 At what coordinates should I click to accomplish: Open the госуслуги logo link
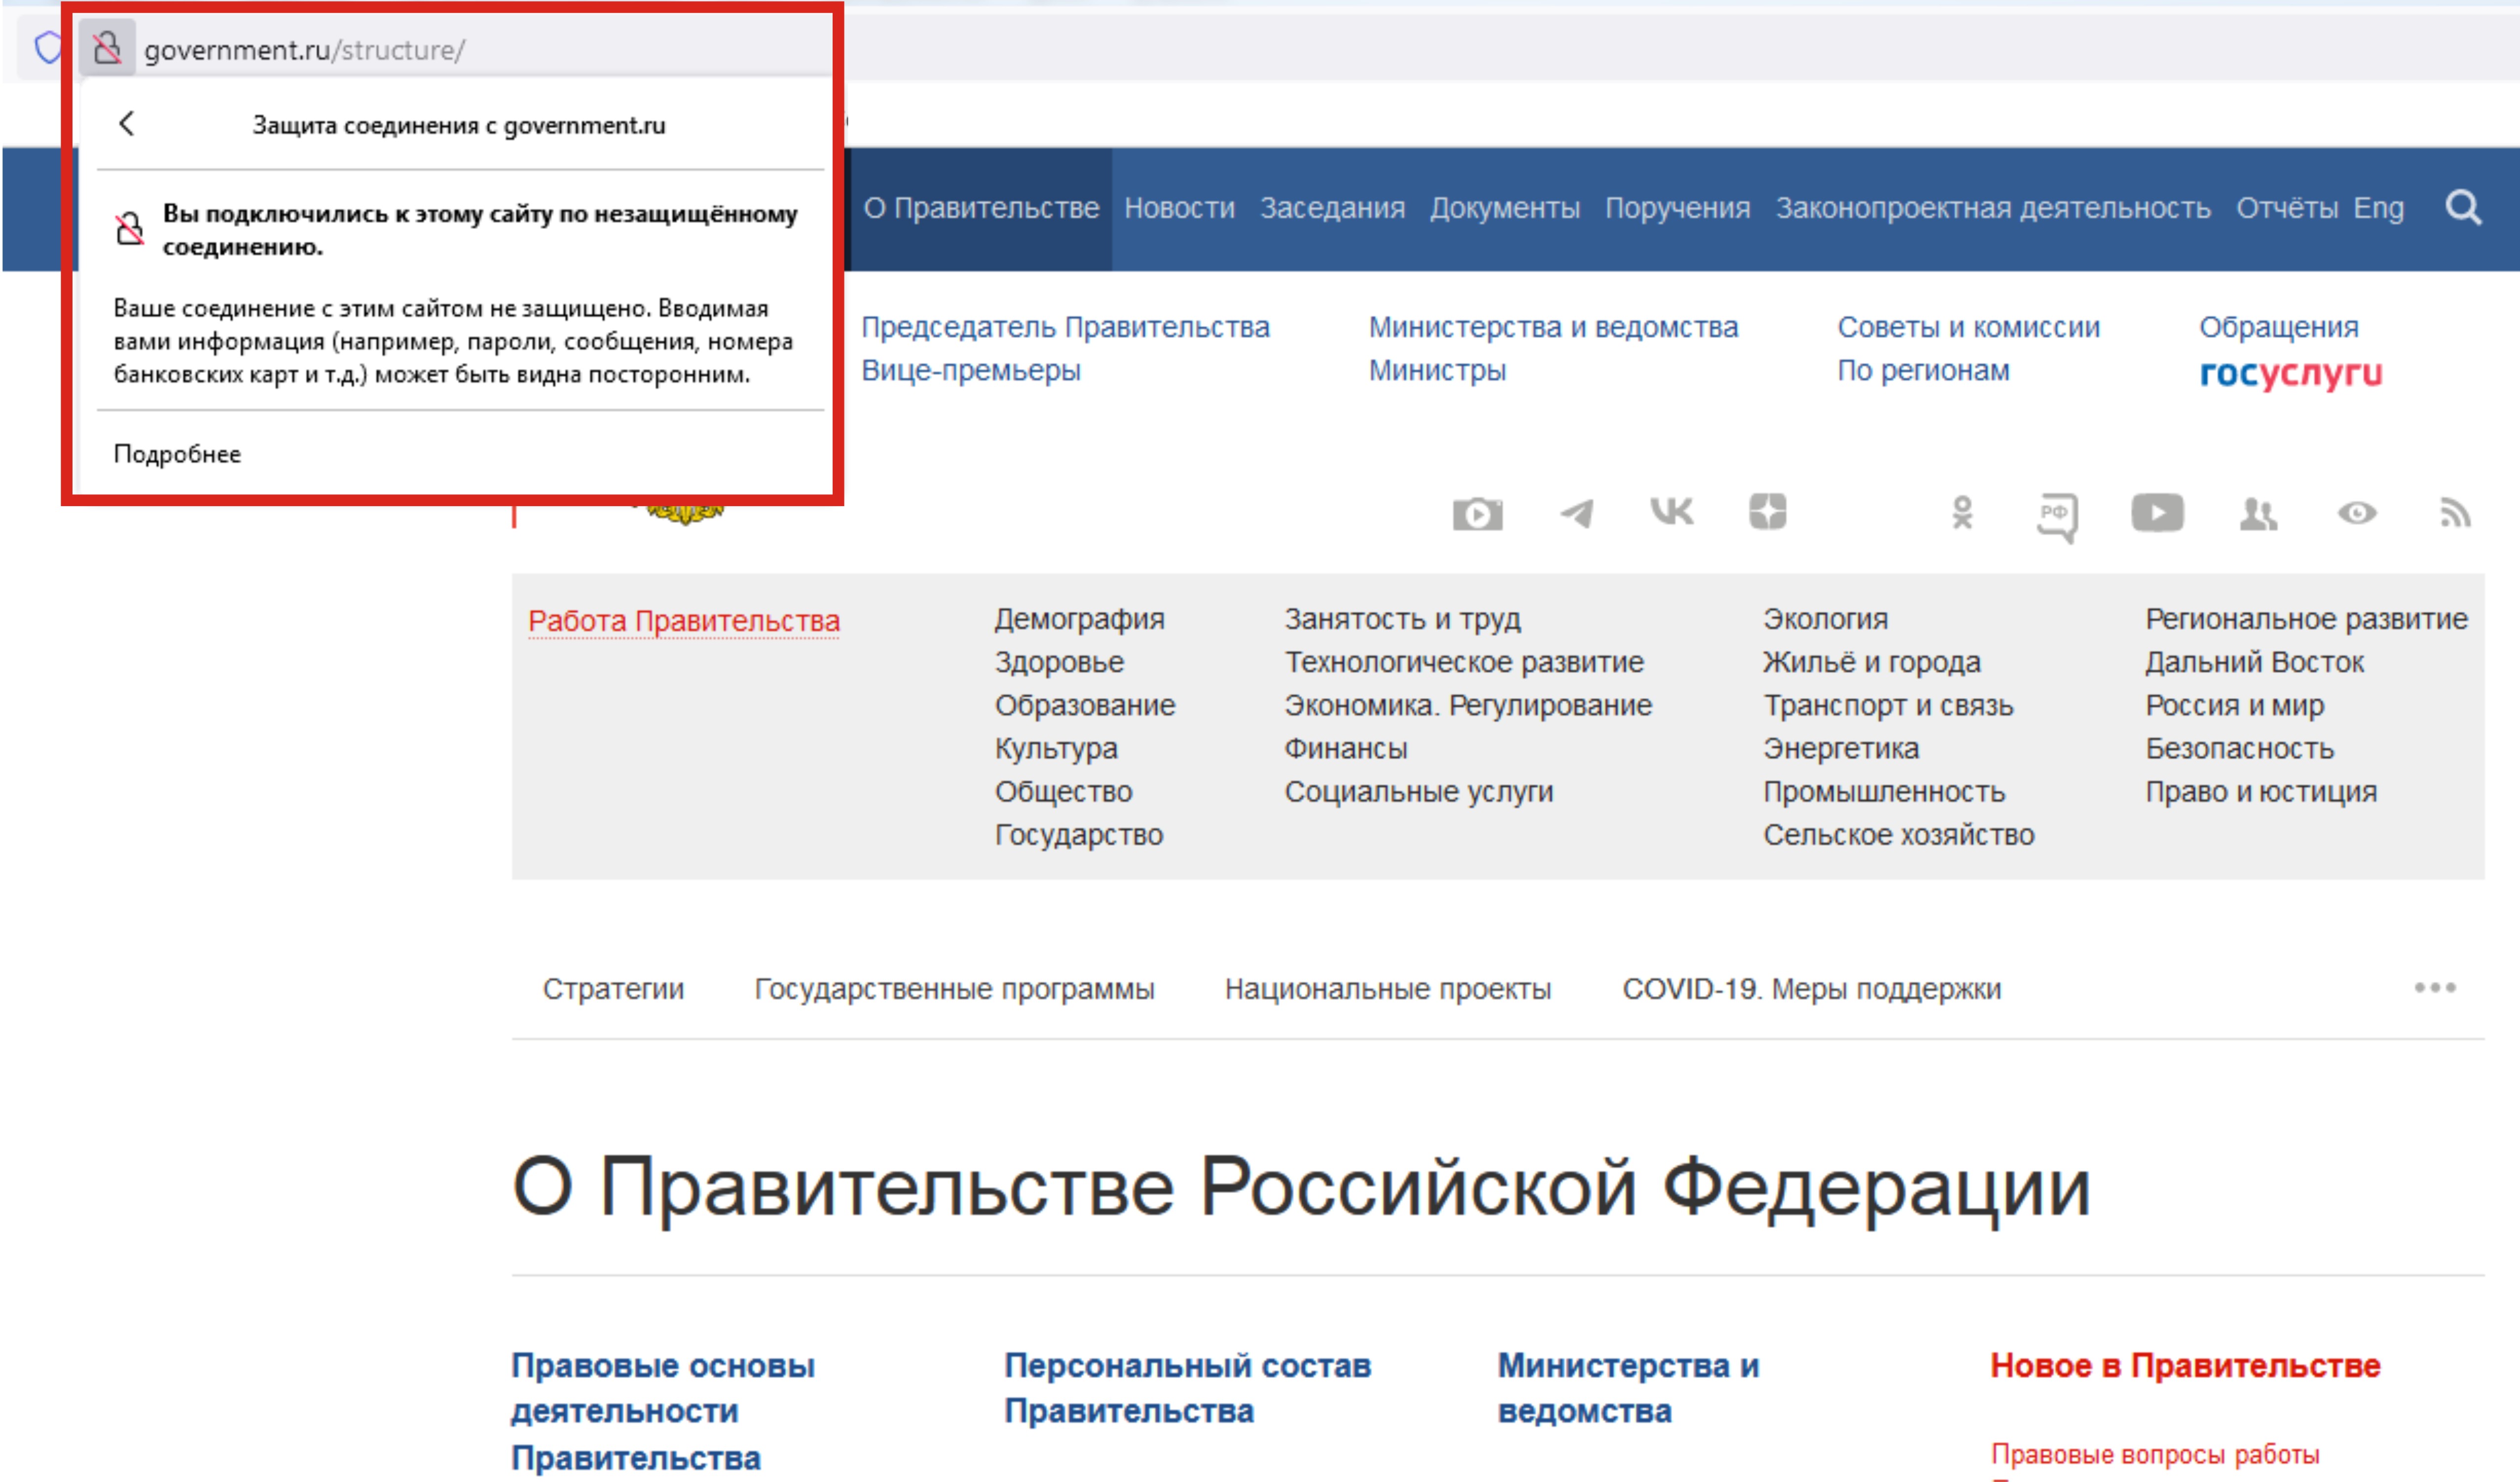point(2290,374)
